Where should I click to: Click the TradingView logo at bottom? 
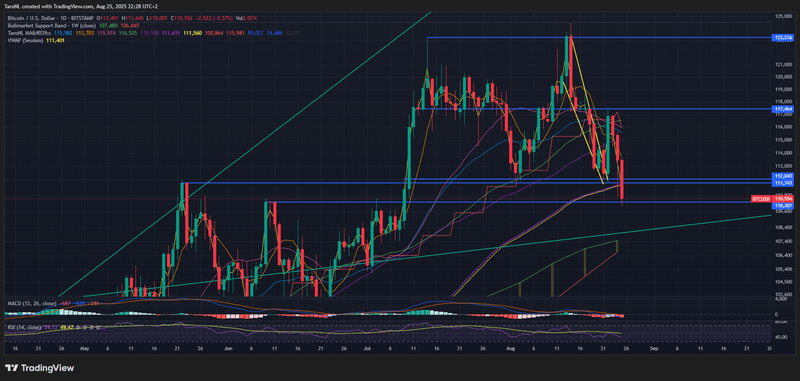39,368
